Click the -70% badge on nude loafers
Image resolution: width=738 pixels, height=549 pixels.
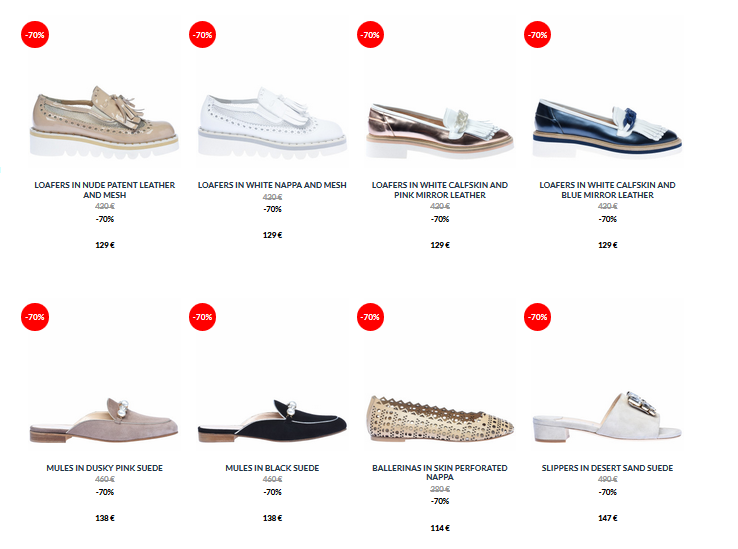pyautogui.click(x=35, y=35)
